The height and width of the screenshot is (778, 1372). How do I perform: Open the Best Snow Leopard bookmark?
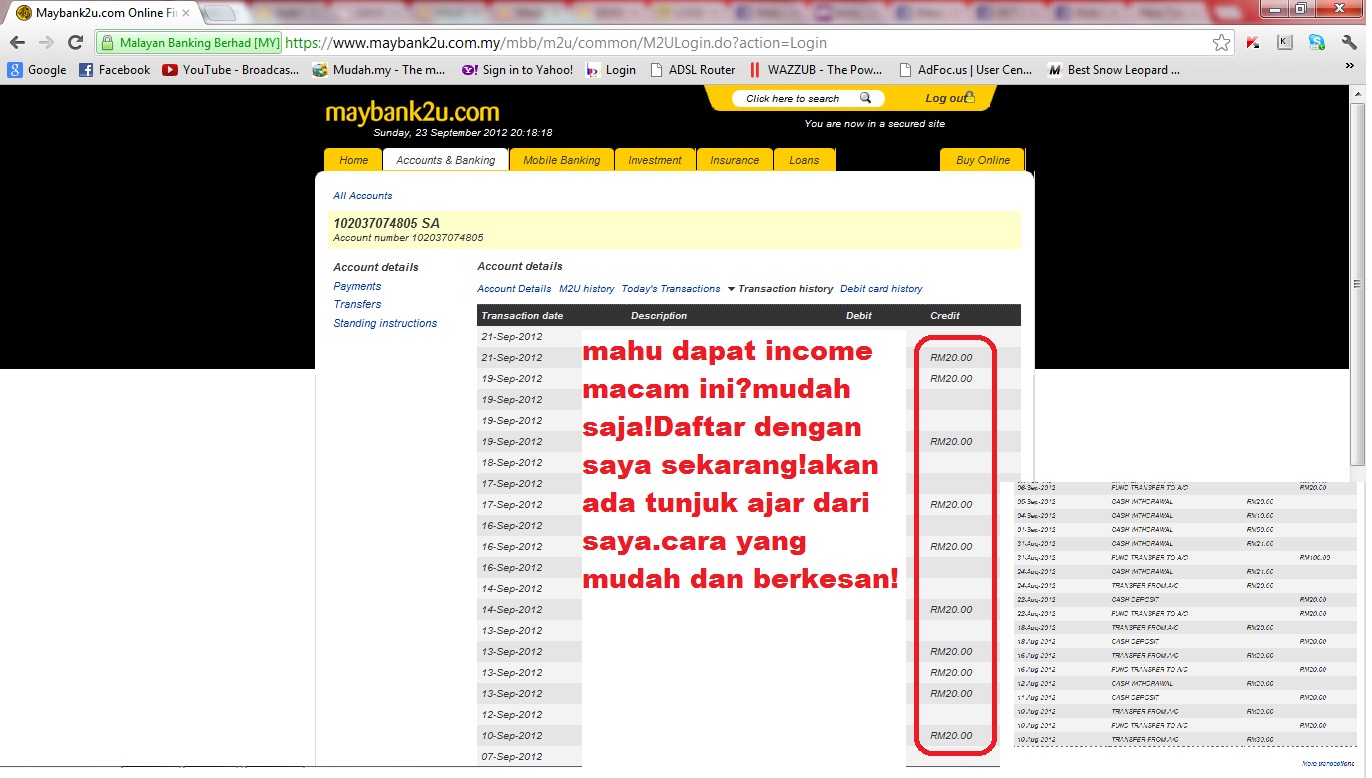click(1114, 70)
